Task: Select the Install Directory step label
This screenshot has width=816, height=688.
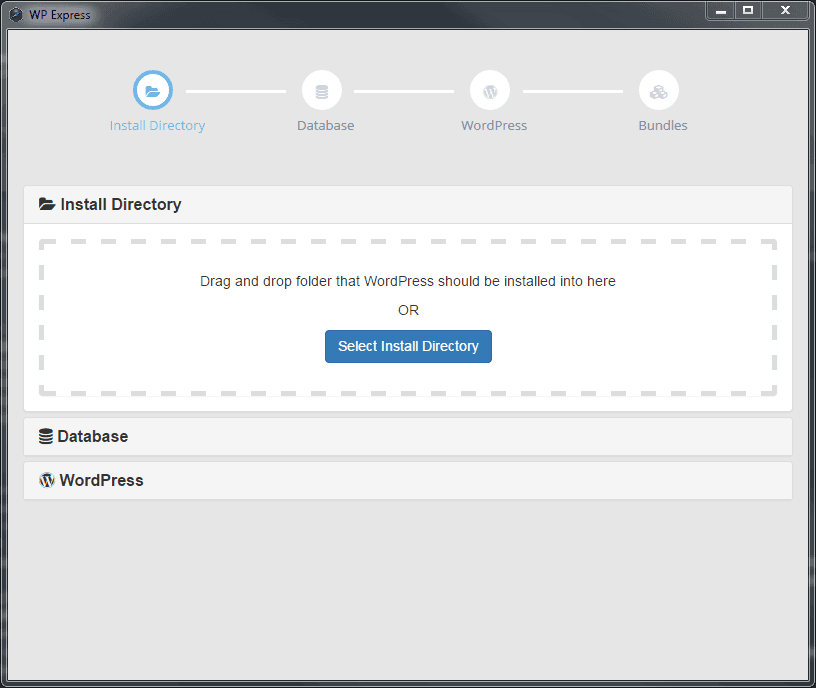Action: [x=157, y=125]
